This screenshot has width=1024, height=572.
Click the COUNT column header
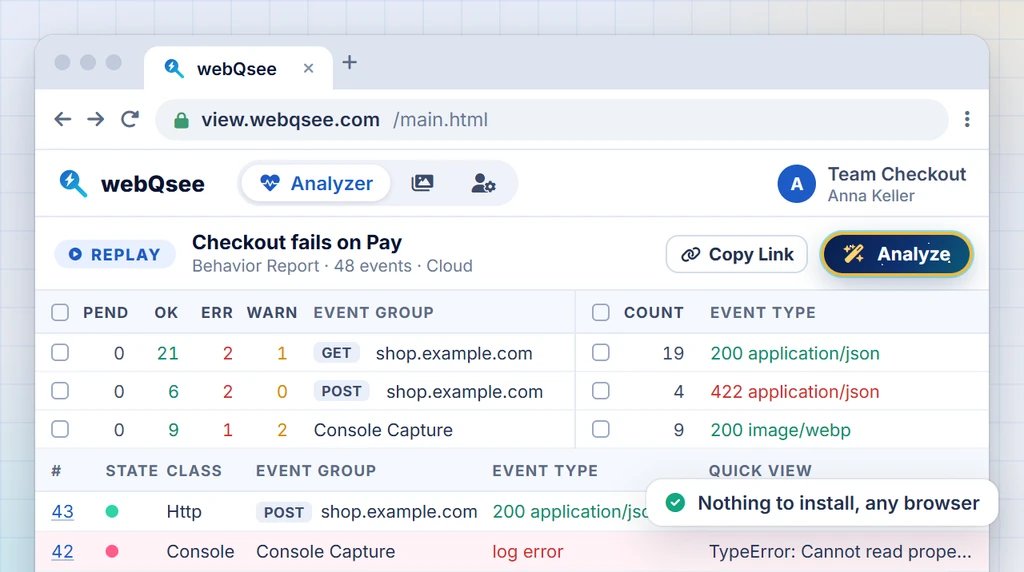pos(654,313)
